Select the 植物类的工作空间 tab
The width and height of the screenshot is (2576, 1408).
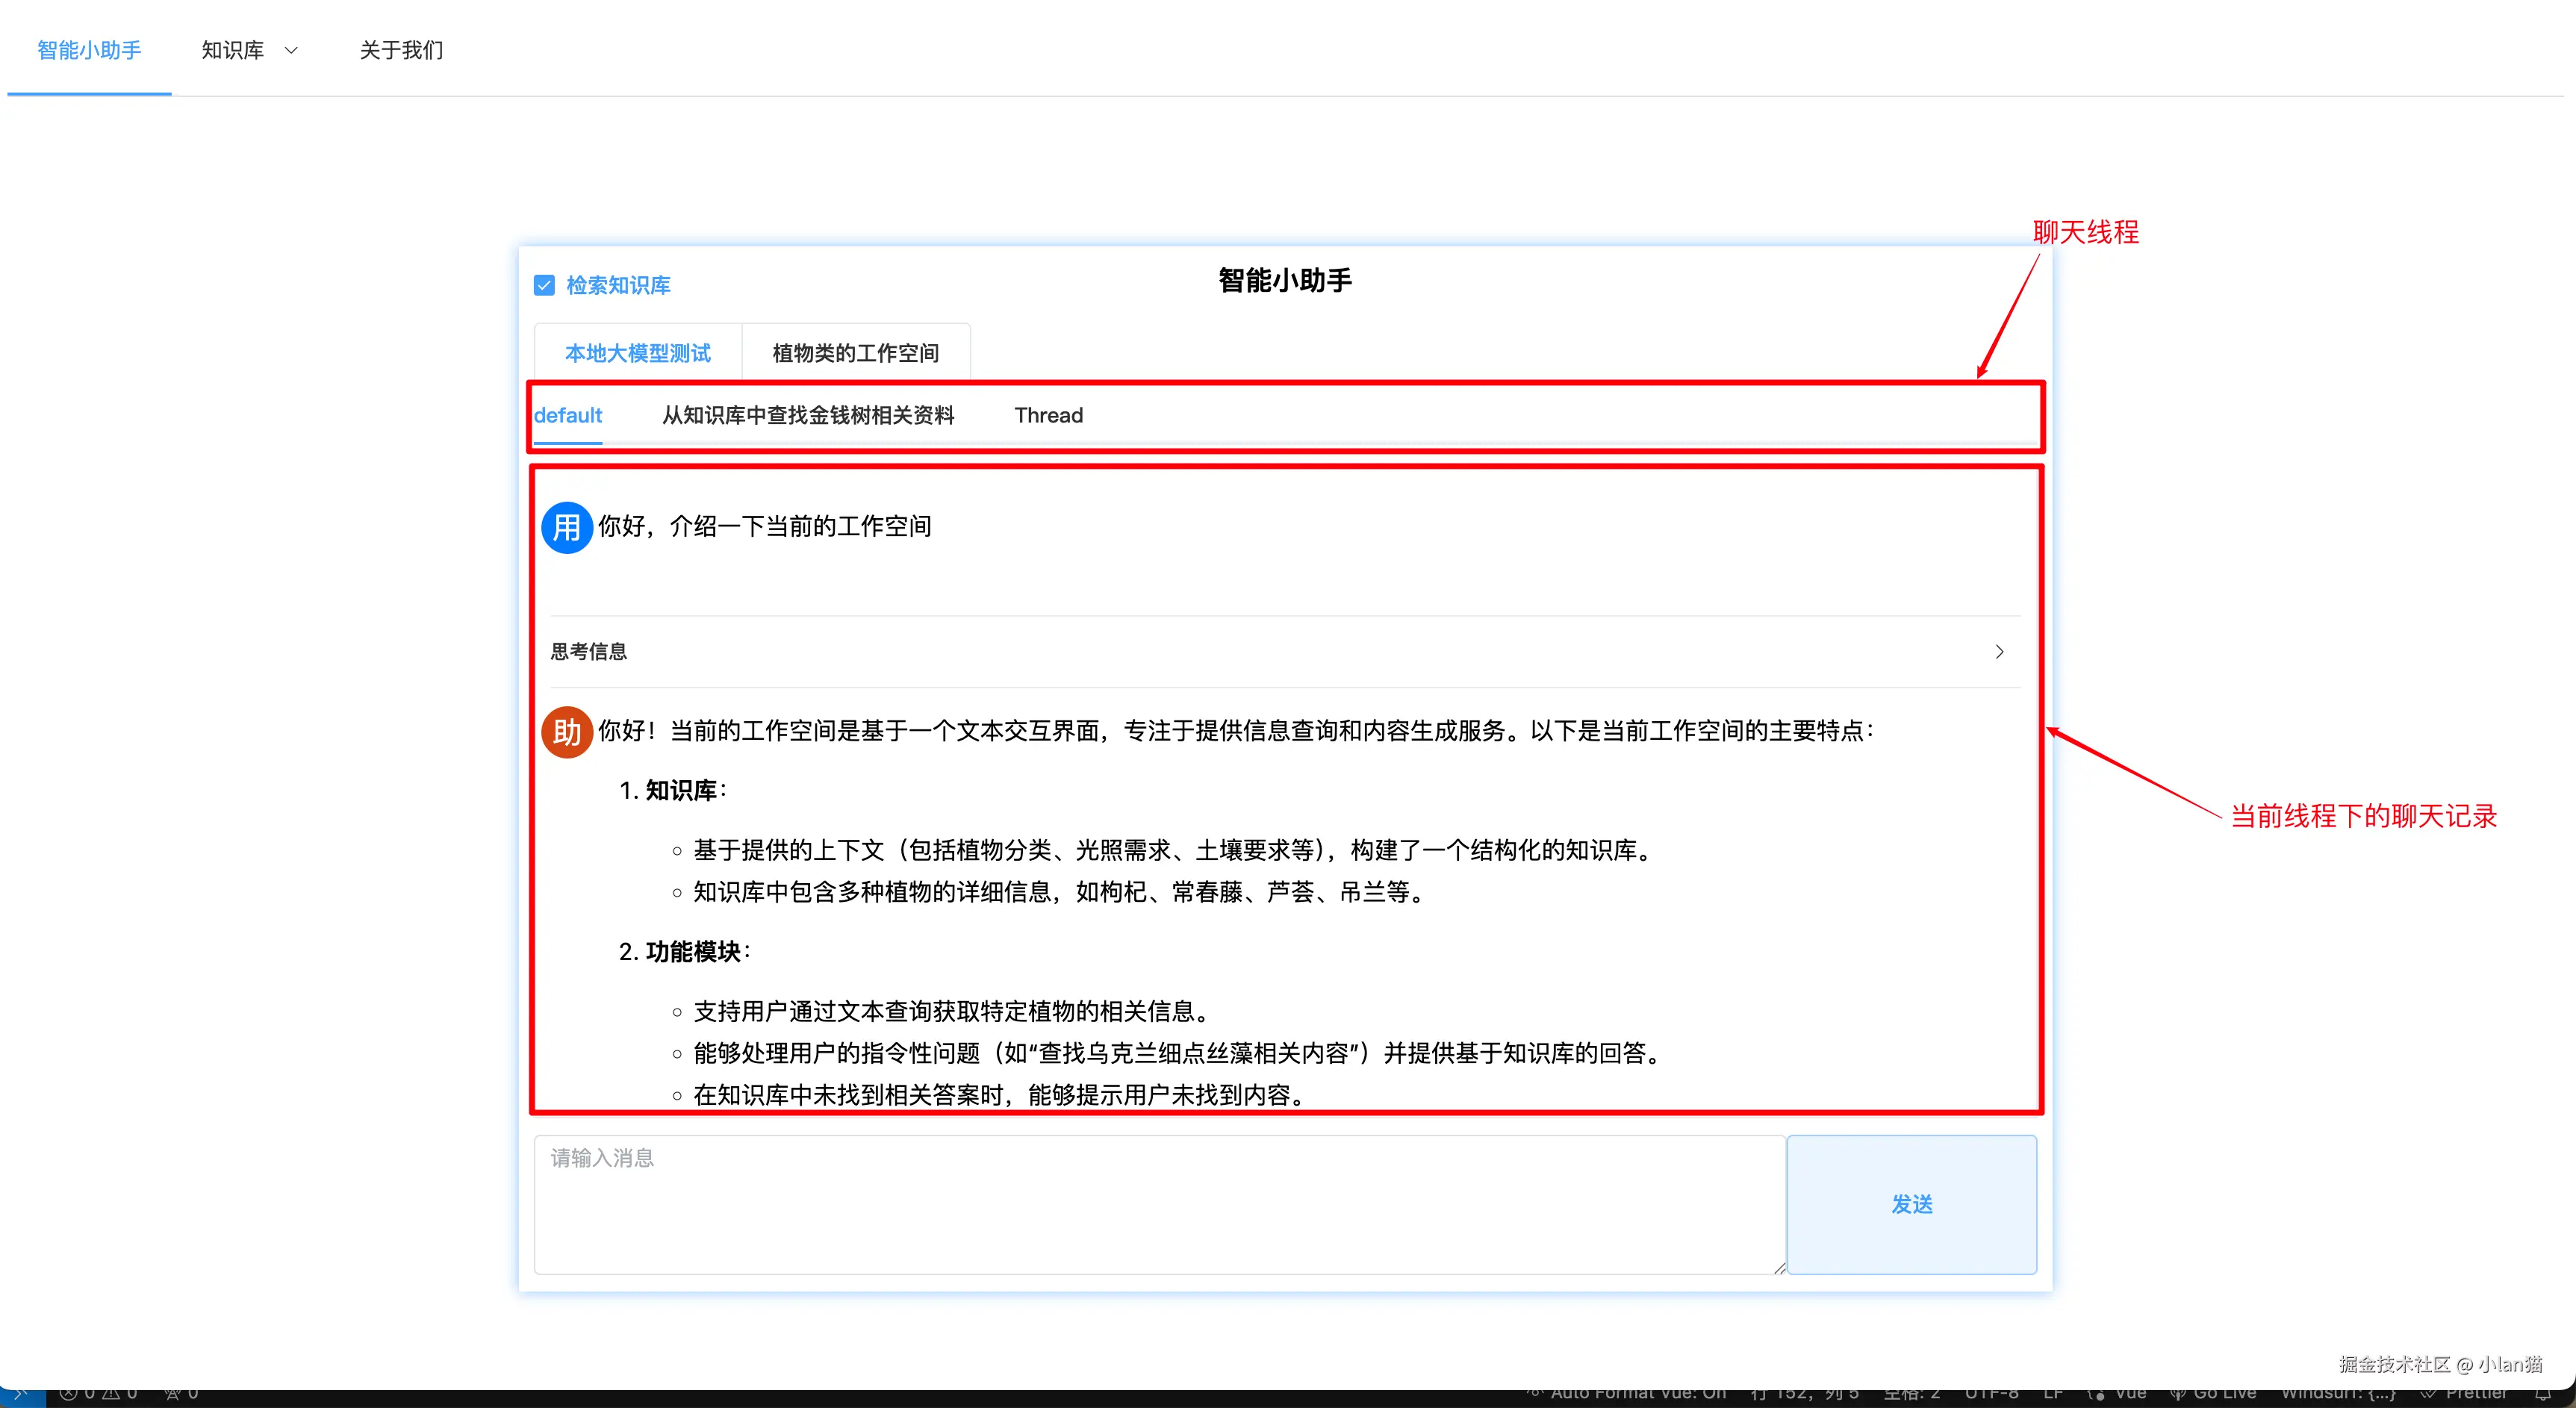855,353
